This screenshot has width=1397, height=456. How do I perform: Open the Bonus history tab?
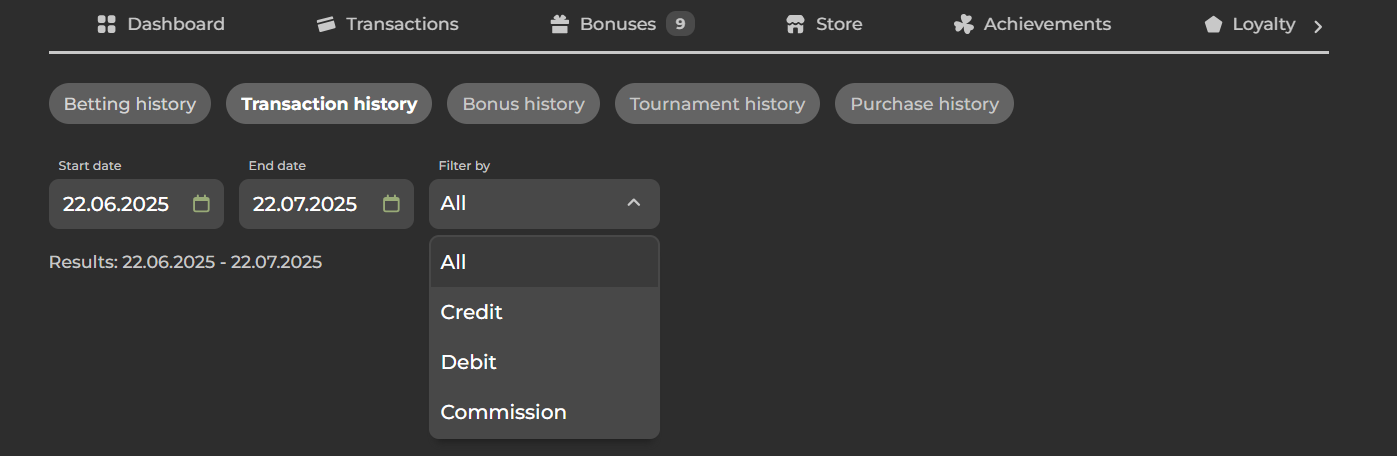(x=523, y=104)
